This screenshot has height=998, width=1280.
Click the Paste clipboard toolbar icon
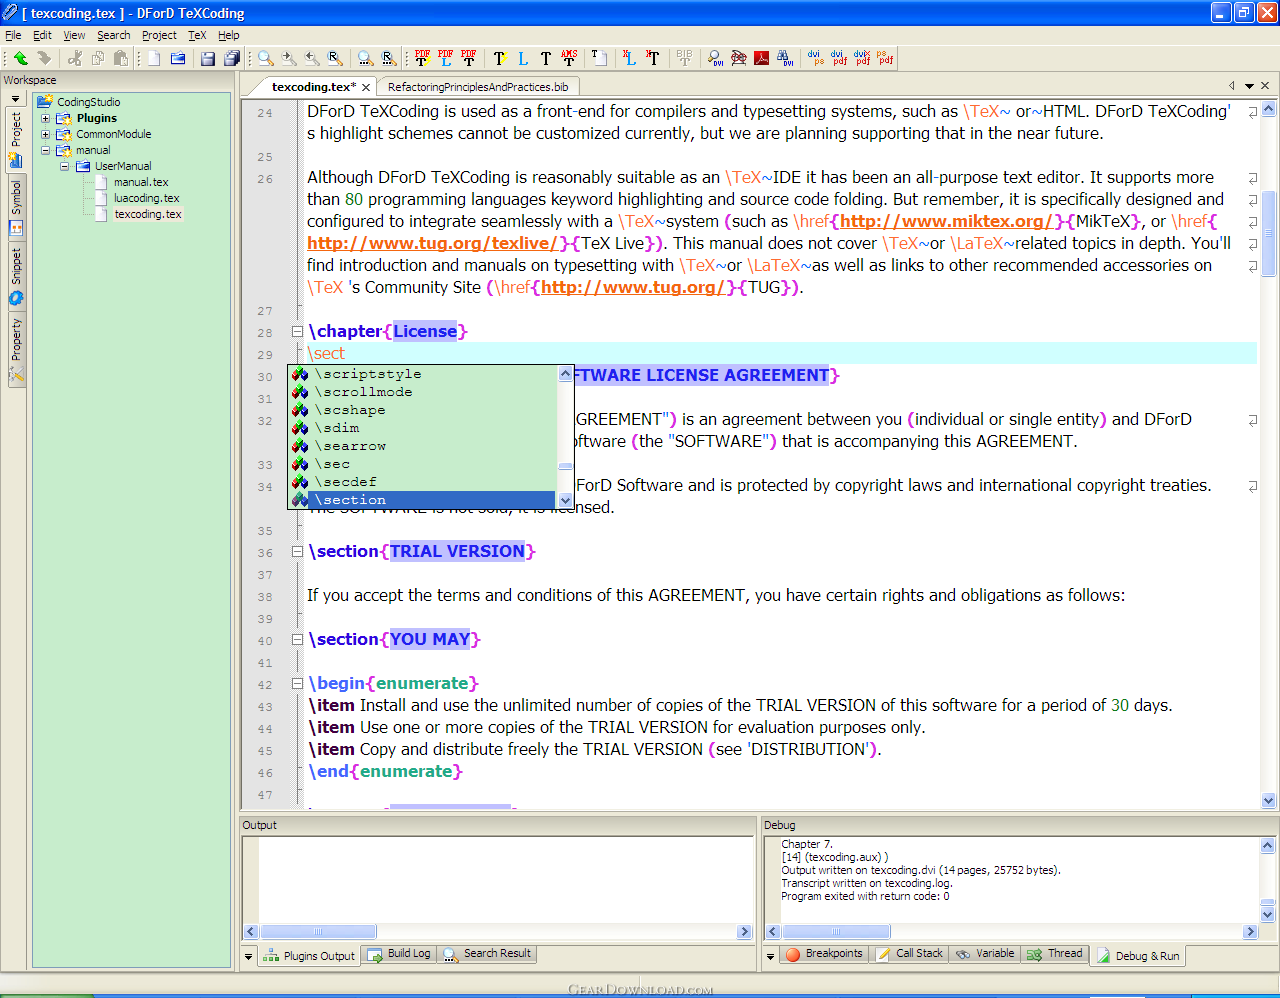point(121,58)
